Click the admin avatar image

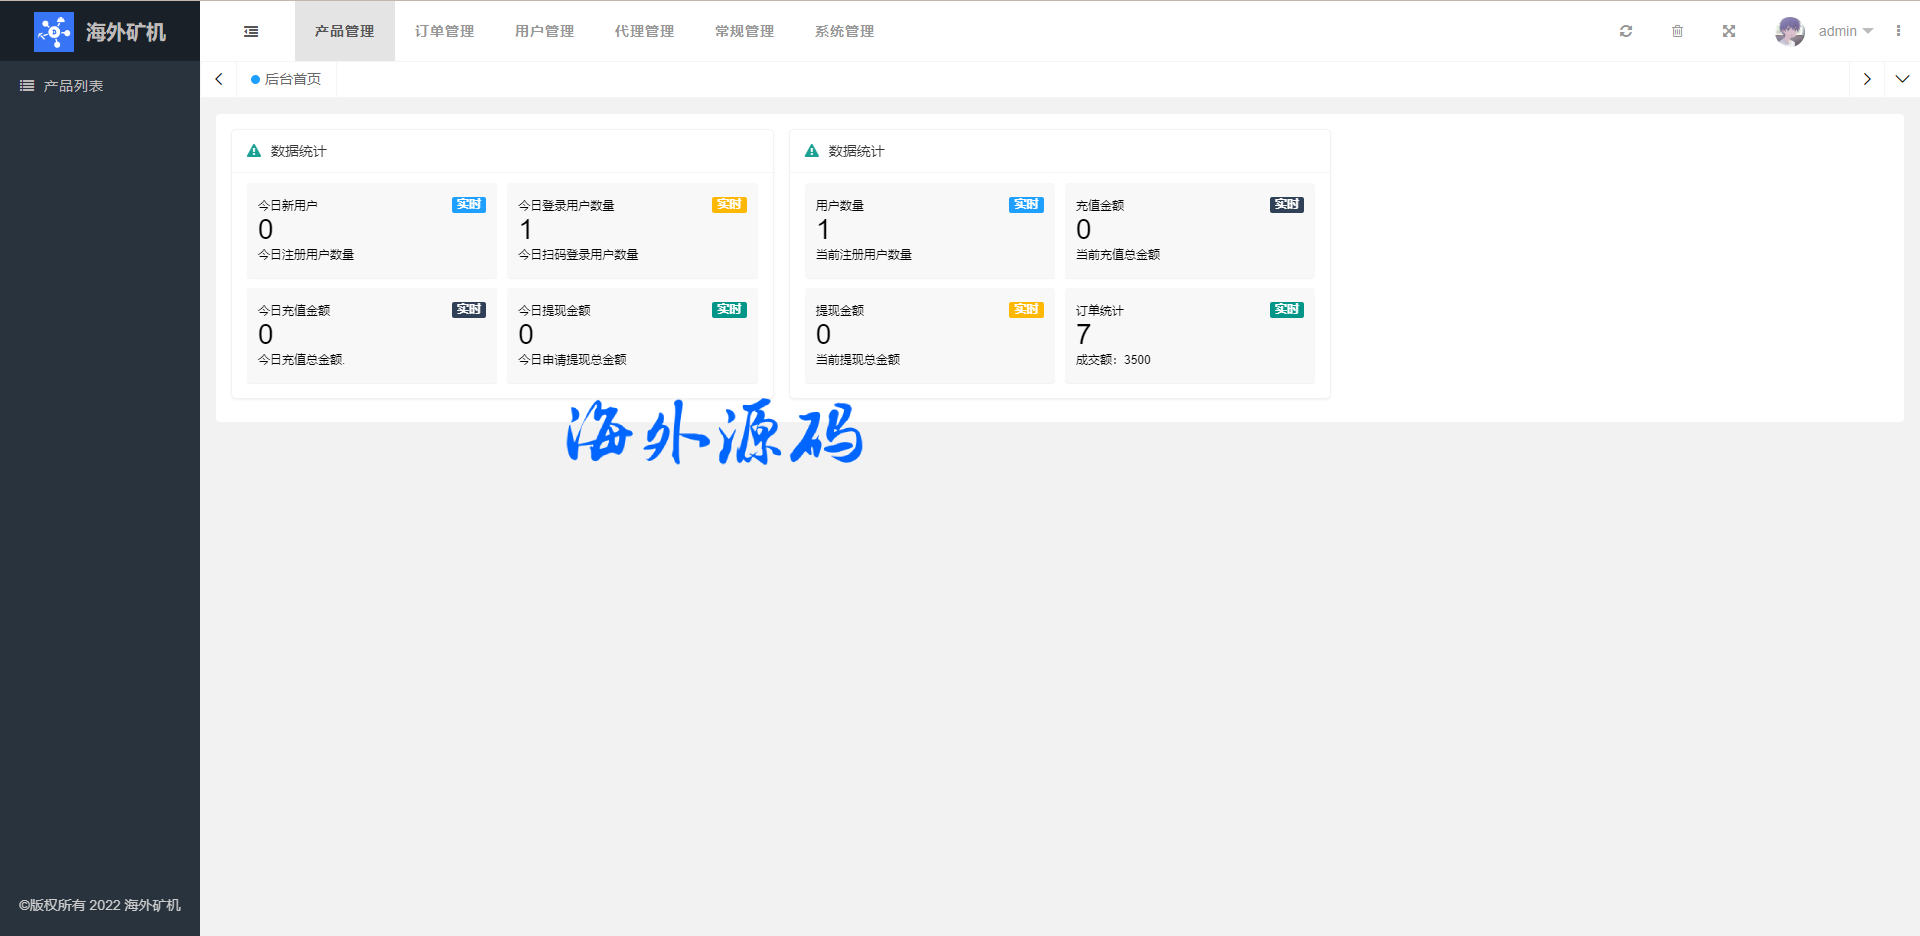[x=1789, y=32]
